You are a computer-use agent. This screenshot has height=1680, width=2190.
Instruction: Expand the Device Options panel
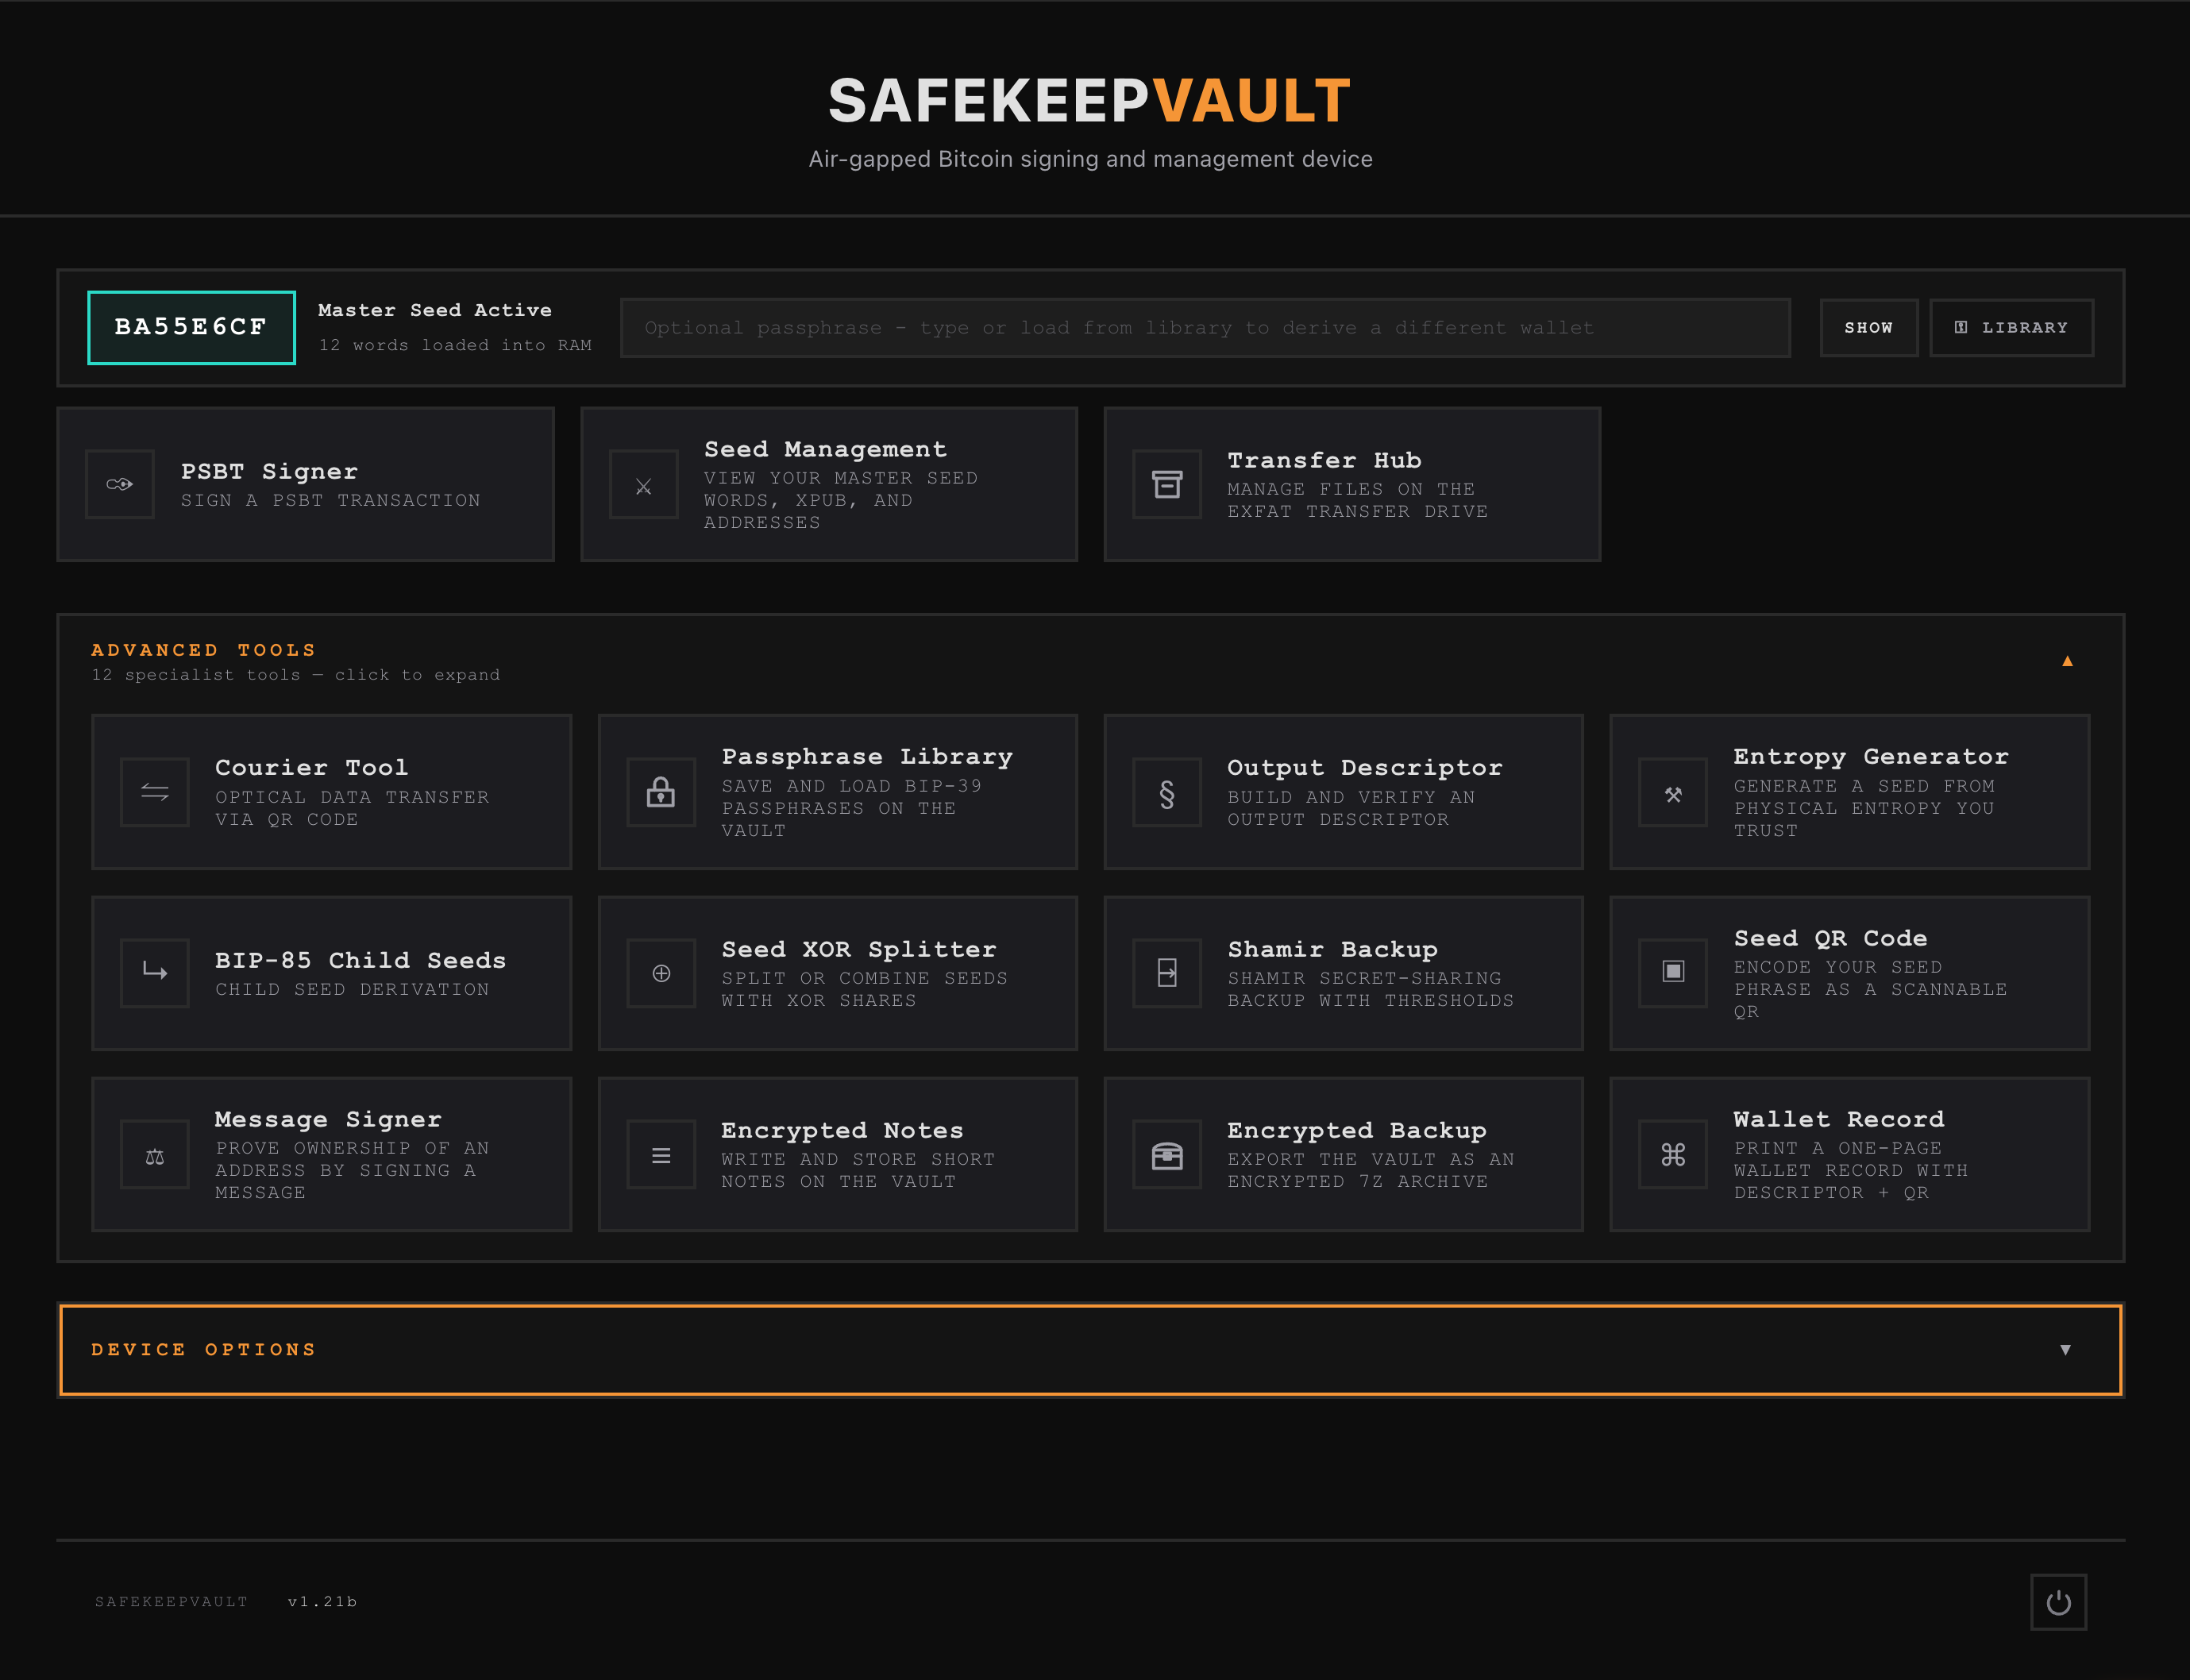click(x=1090, y=1349)
